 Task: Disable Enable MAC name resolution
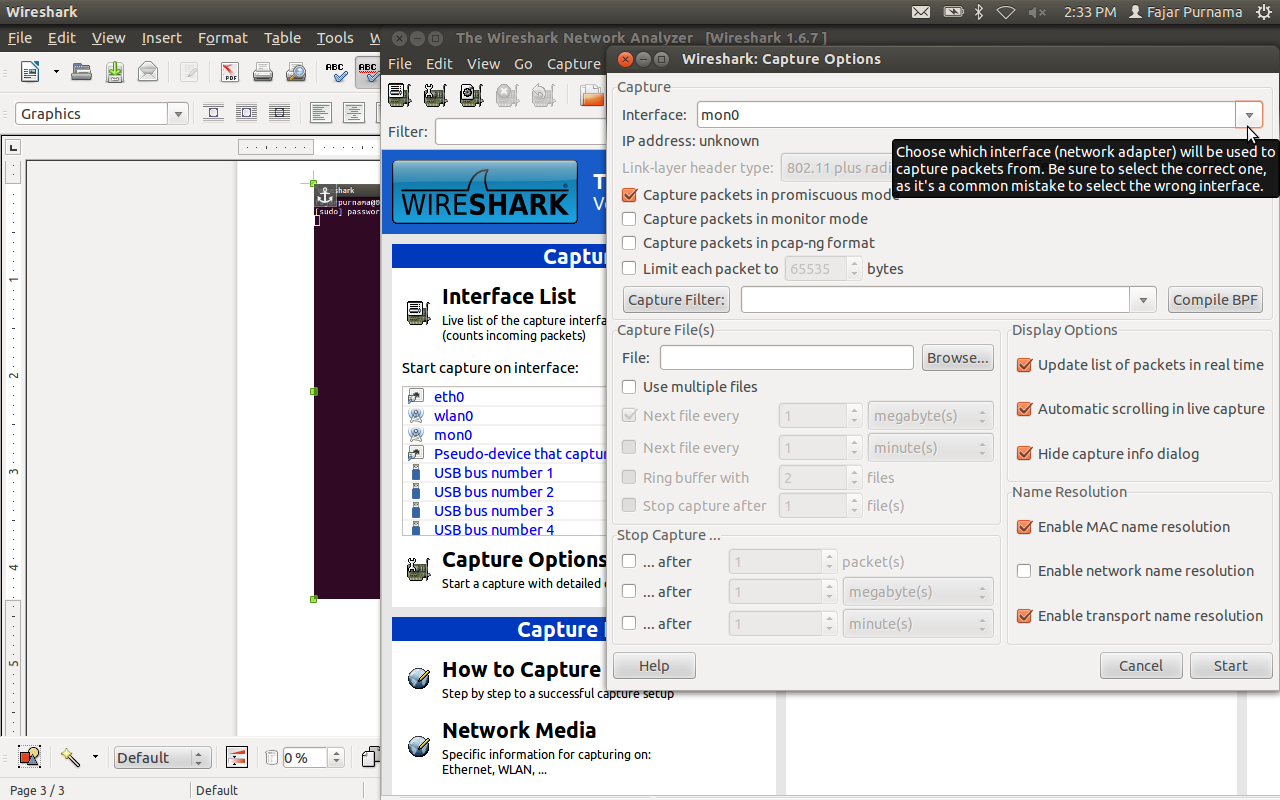(x=1024, y=527)
